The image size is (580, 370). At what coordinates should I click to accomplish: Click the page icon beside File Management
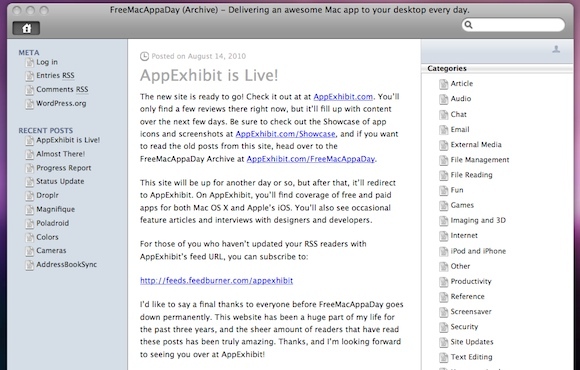(x=444, y=161)
